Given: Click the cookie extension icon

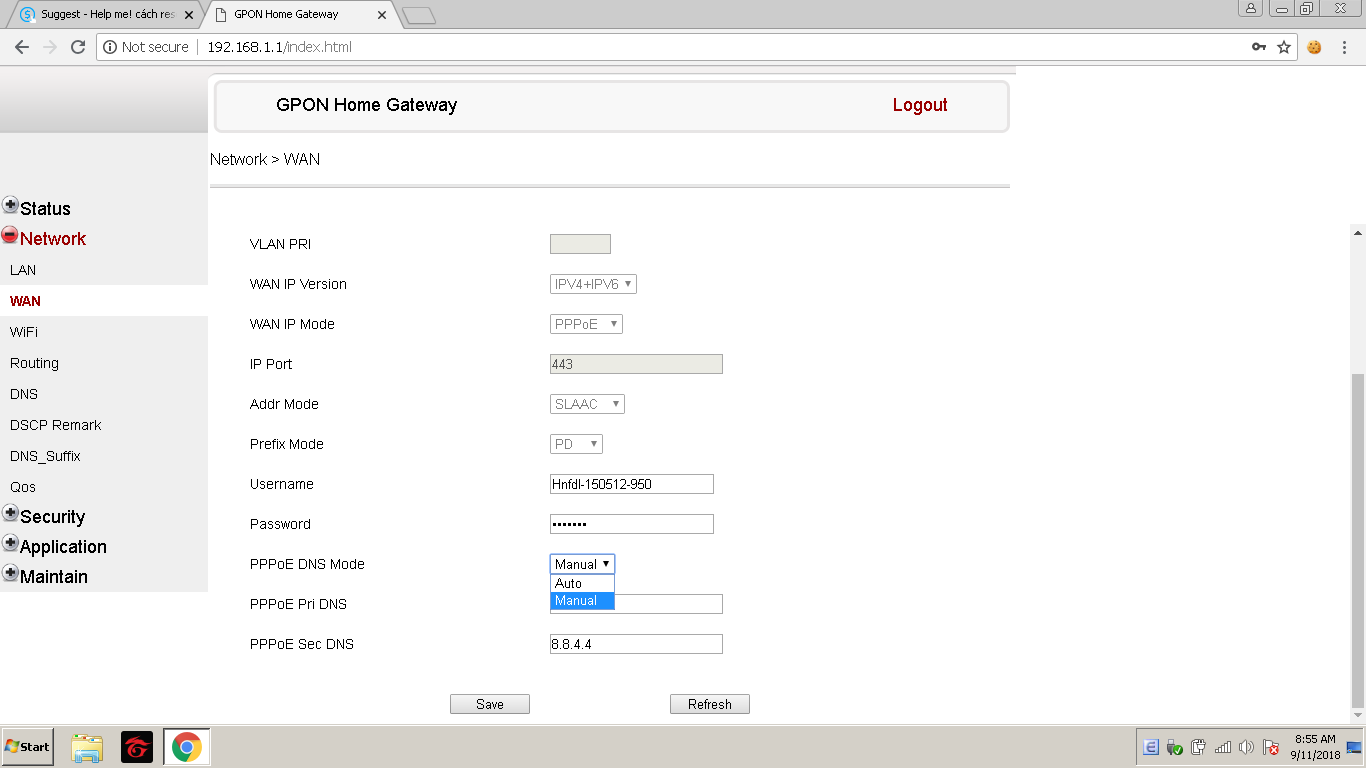Looking at the screenshot, I should click(x=1314, y=47).
